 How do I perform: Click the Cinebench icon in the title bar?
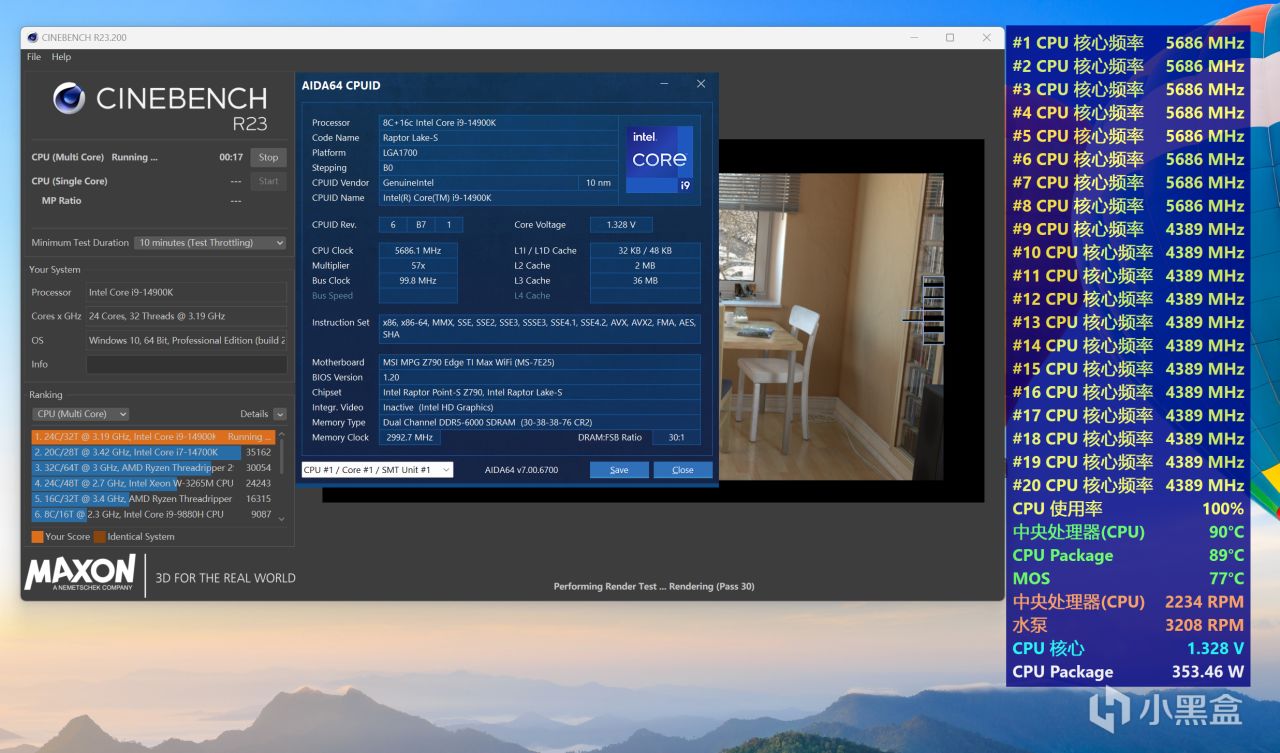(32, 38)
